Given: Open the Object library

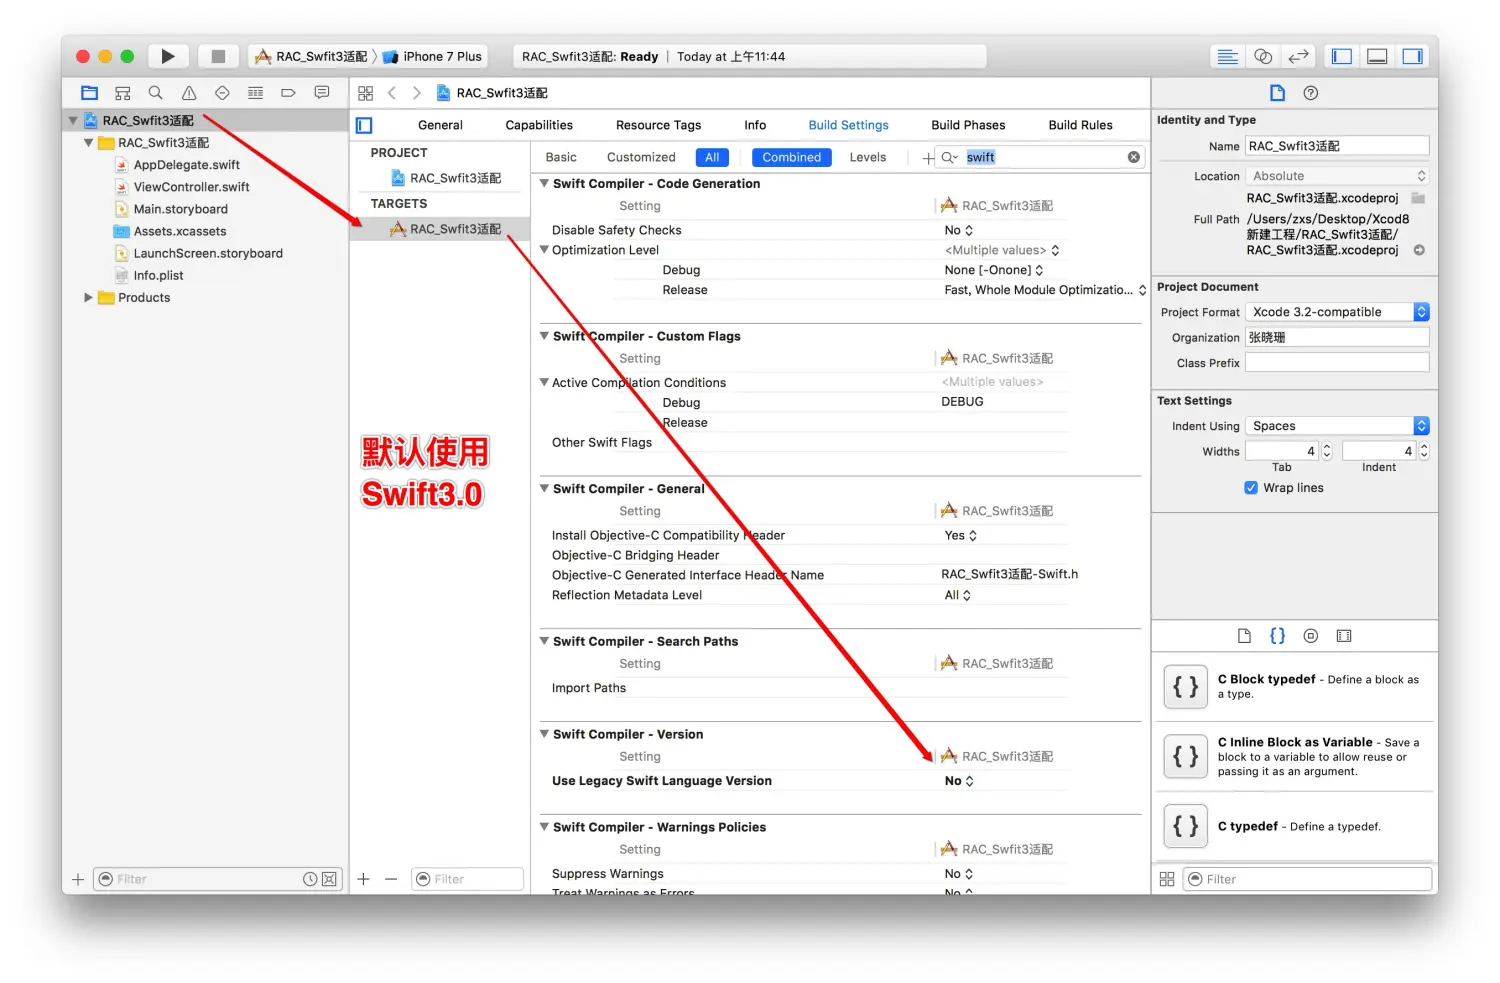Looking at the screenshot, I should coord(1311,636).
